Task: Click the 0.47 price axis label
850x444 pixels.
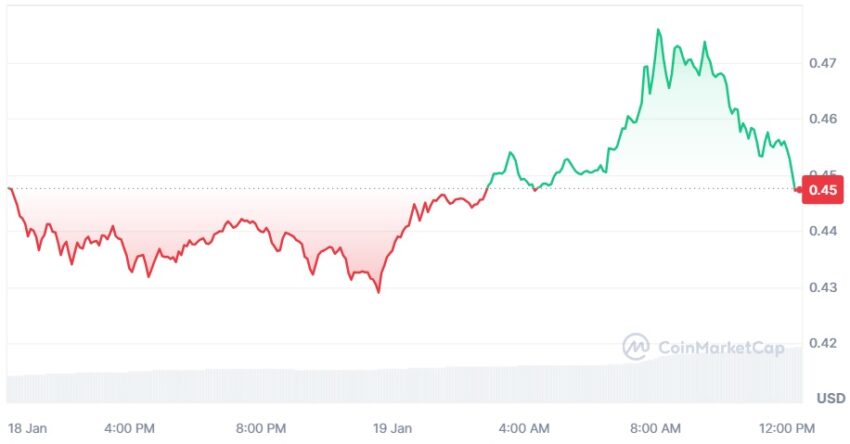Action: [x=823, y=63]
